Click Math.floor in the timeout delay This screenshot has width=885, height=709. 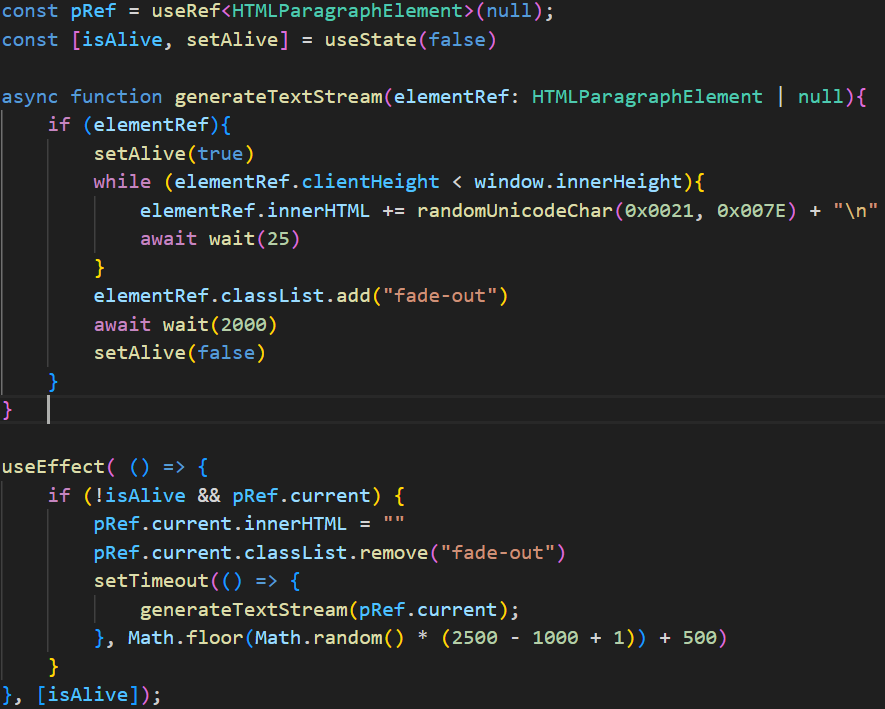(x=186, y=638)
